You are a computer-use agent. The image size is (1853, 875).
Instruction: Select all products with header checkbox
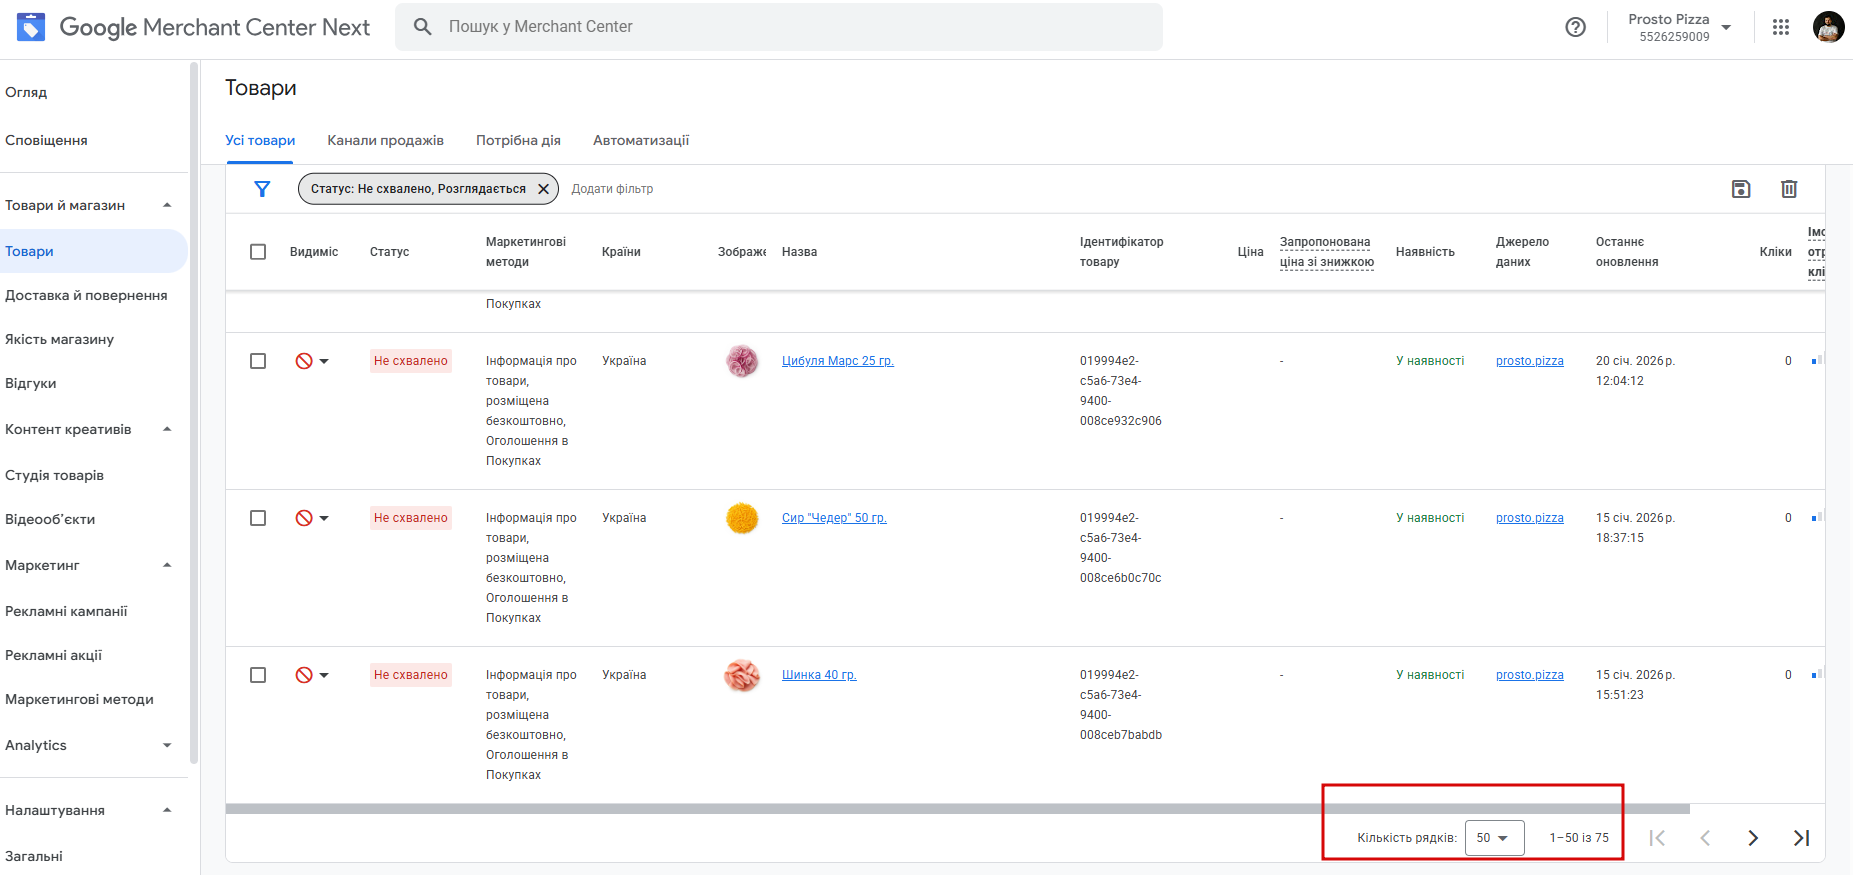click(x=258, y=252)
